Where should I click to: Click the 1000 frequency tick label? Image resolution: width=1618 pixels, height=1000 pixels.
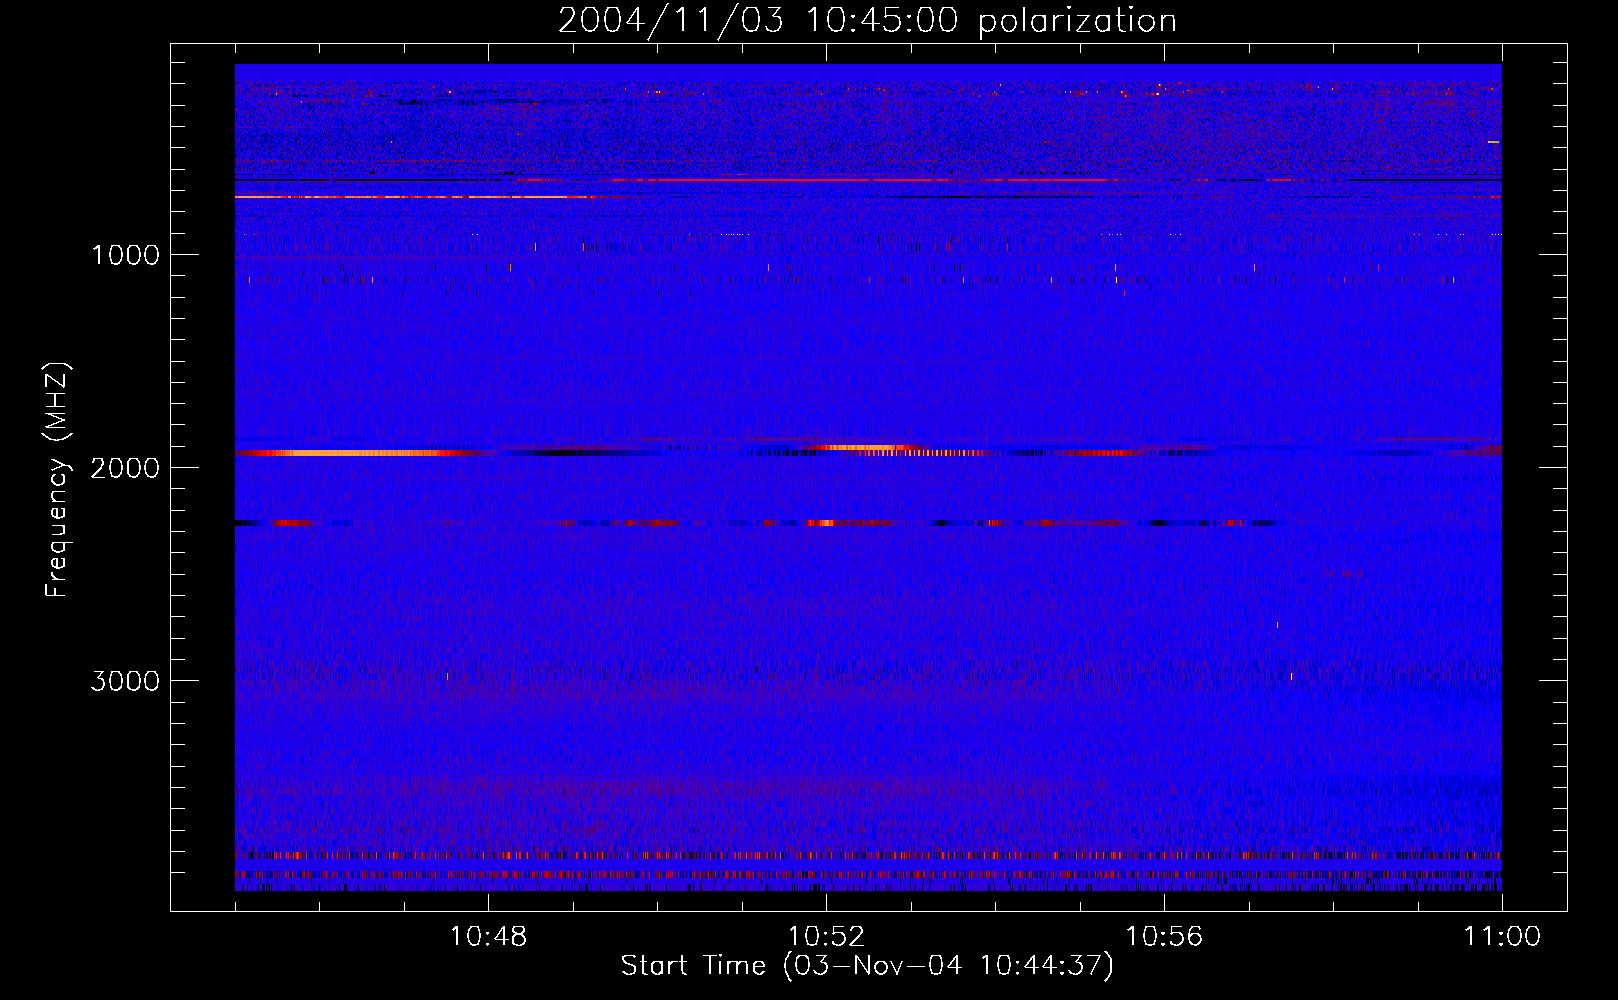pos(125,255)
